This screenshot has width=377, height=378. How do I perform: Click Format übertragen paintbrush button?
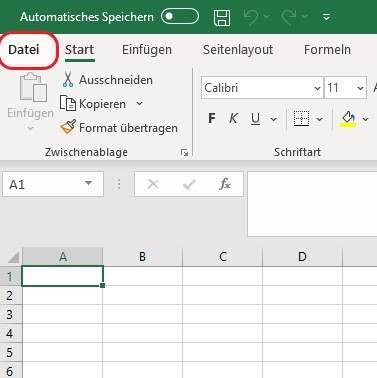coord(119,128)
